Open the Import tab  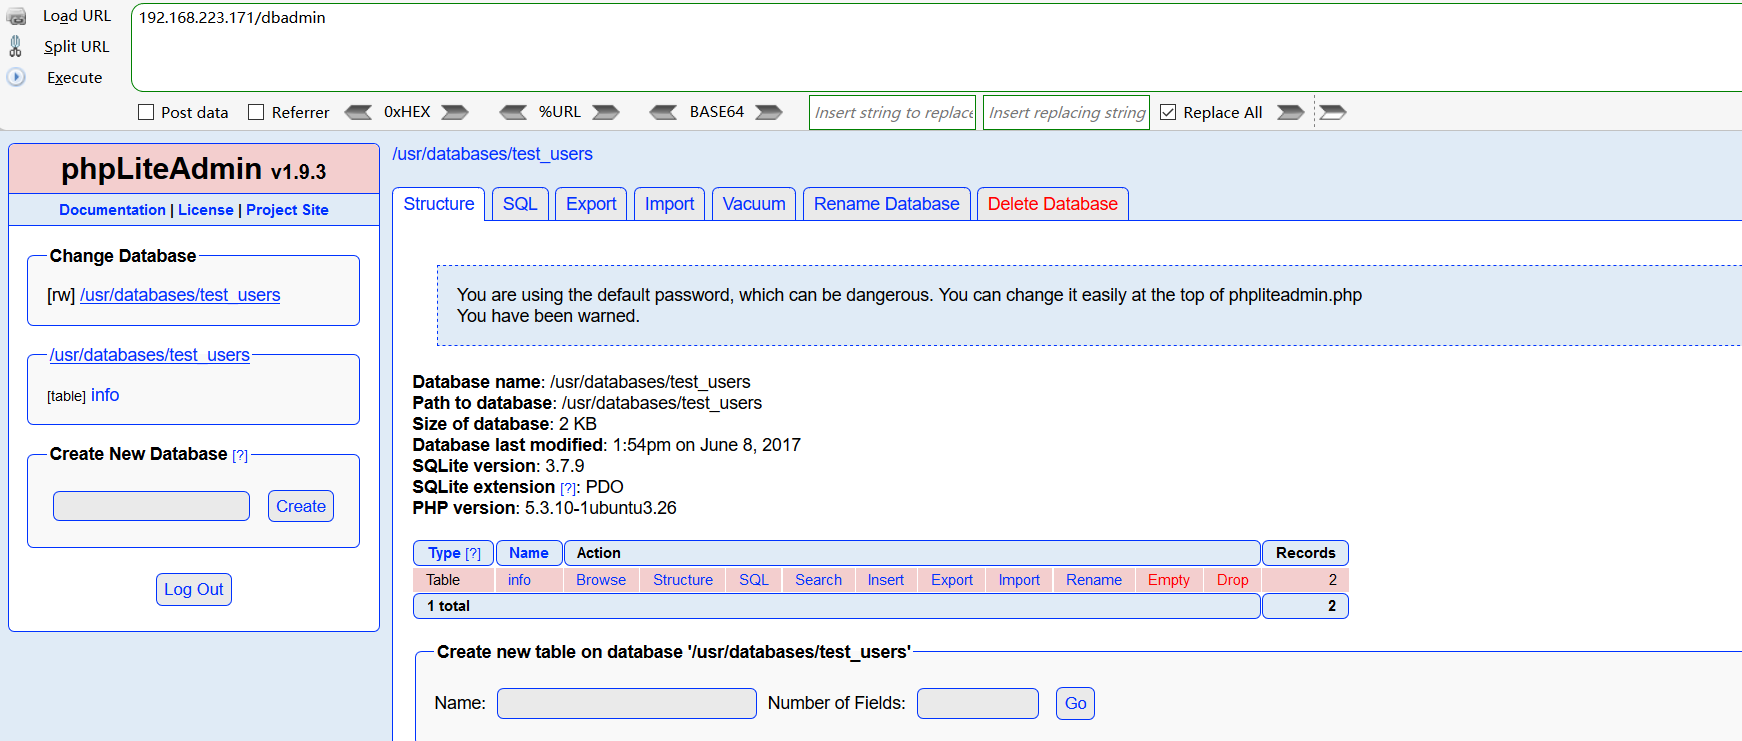pos(669,204)
